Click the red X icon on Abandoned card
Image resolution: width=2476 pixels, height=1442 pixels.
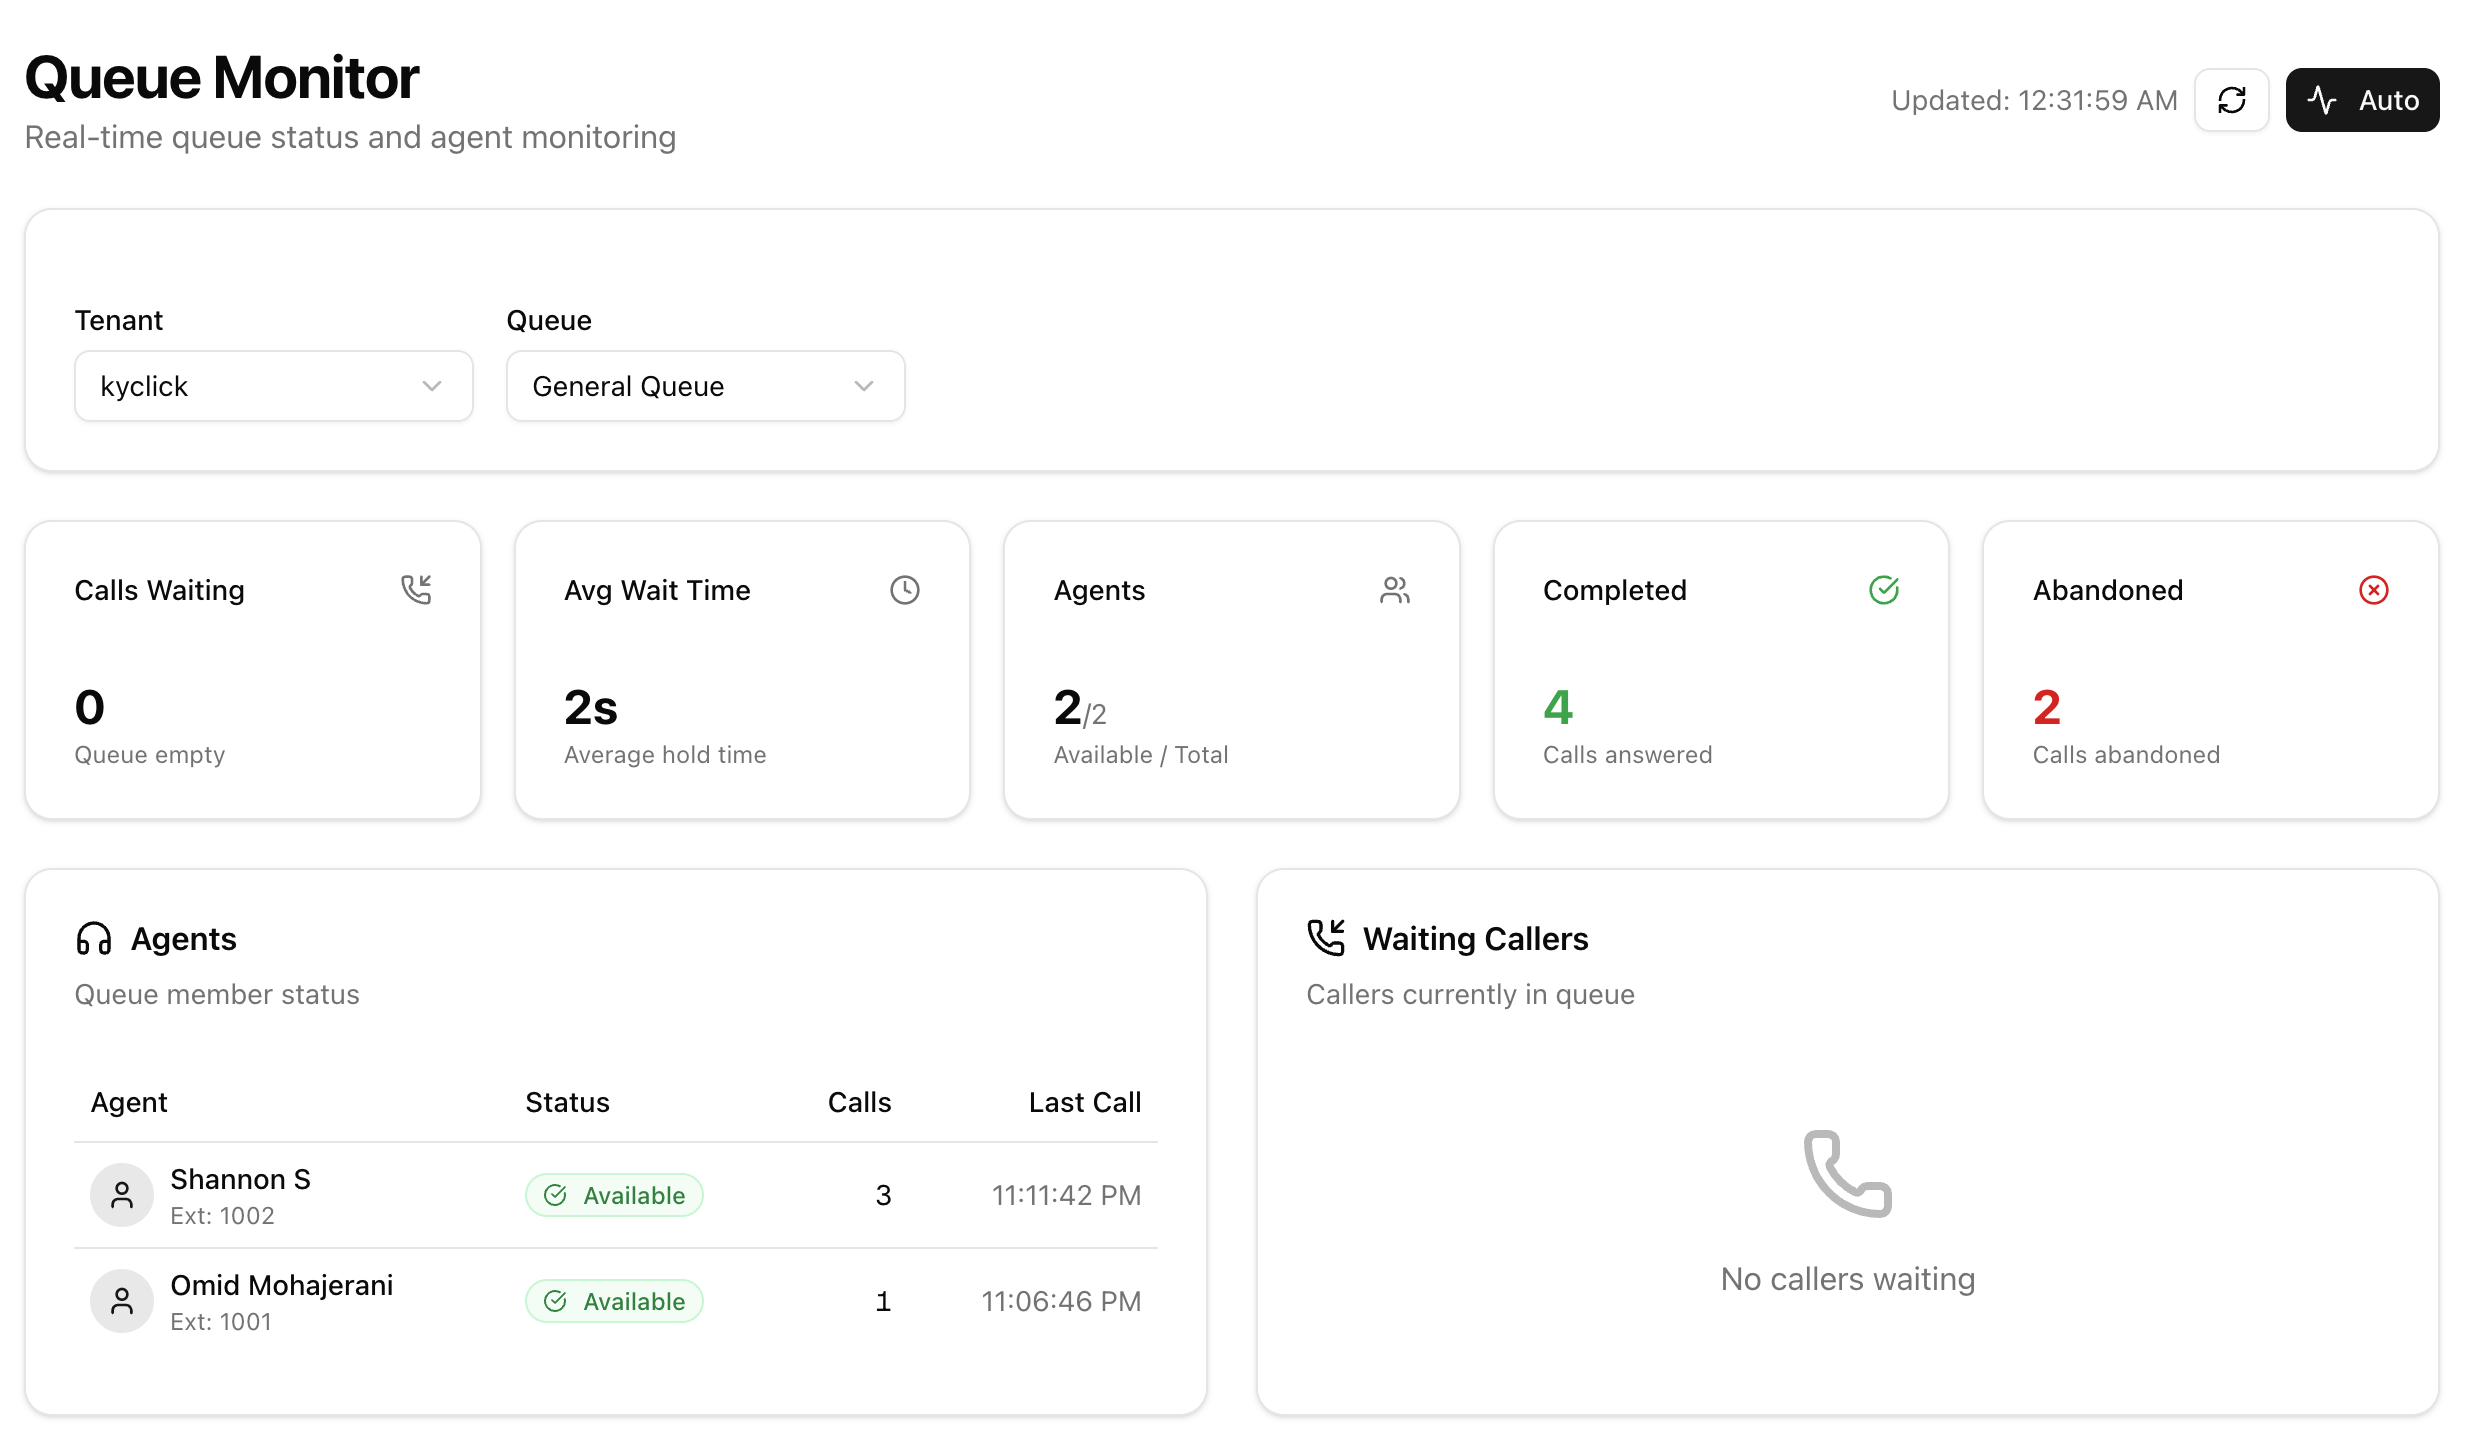(x=2373, y=590)
